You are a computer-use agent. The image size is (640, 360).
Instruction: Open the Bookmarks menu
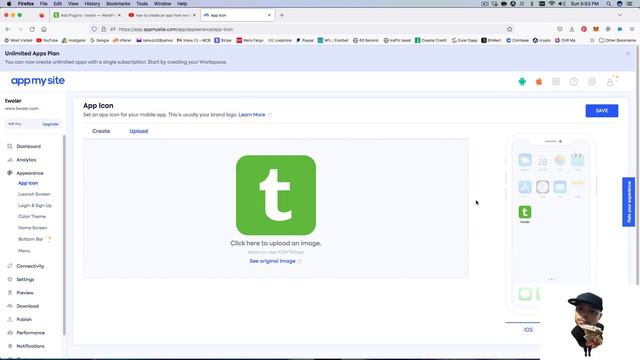click(x=118, y=4)
